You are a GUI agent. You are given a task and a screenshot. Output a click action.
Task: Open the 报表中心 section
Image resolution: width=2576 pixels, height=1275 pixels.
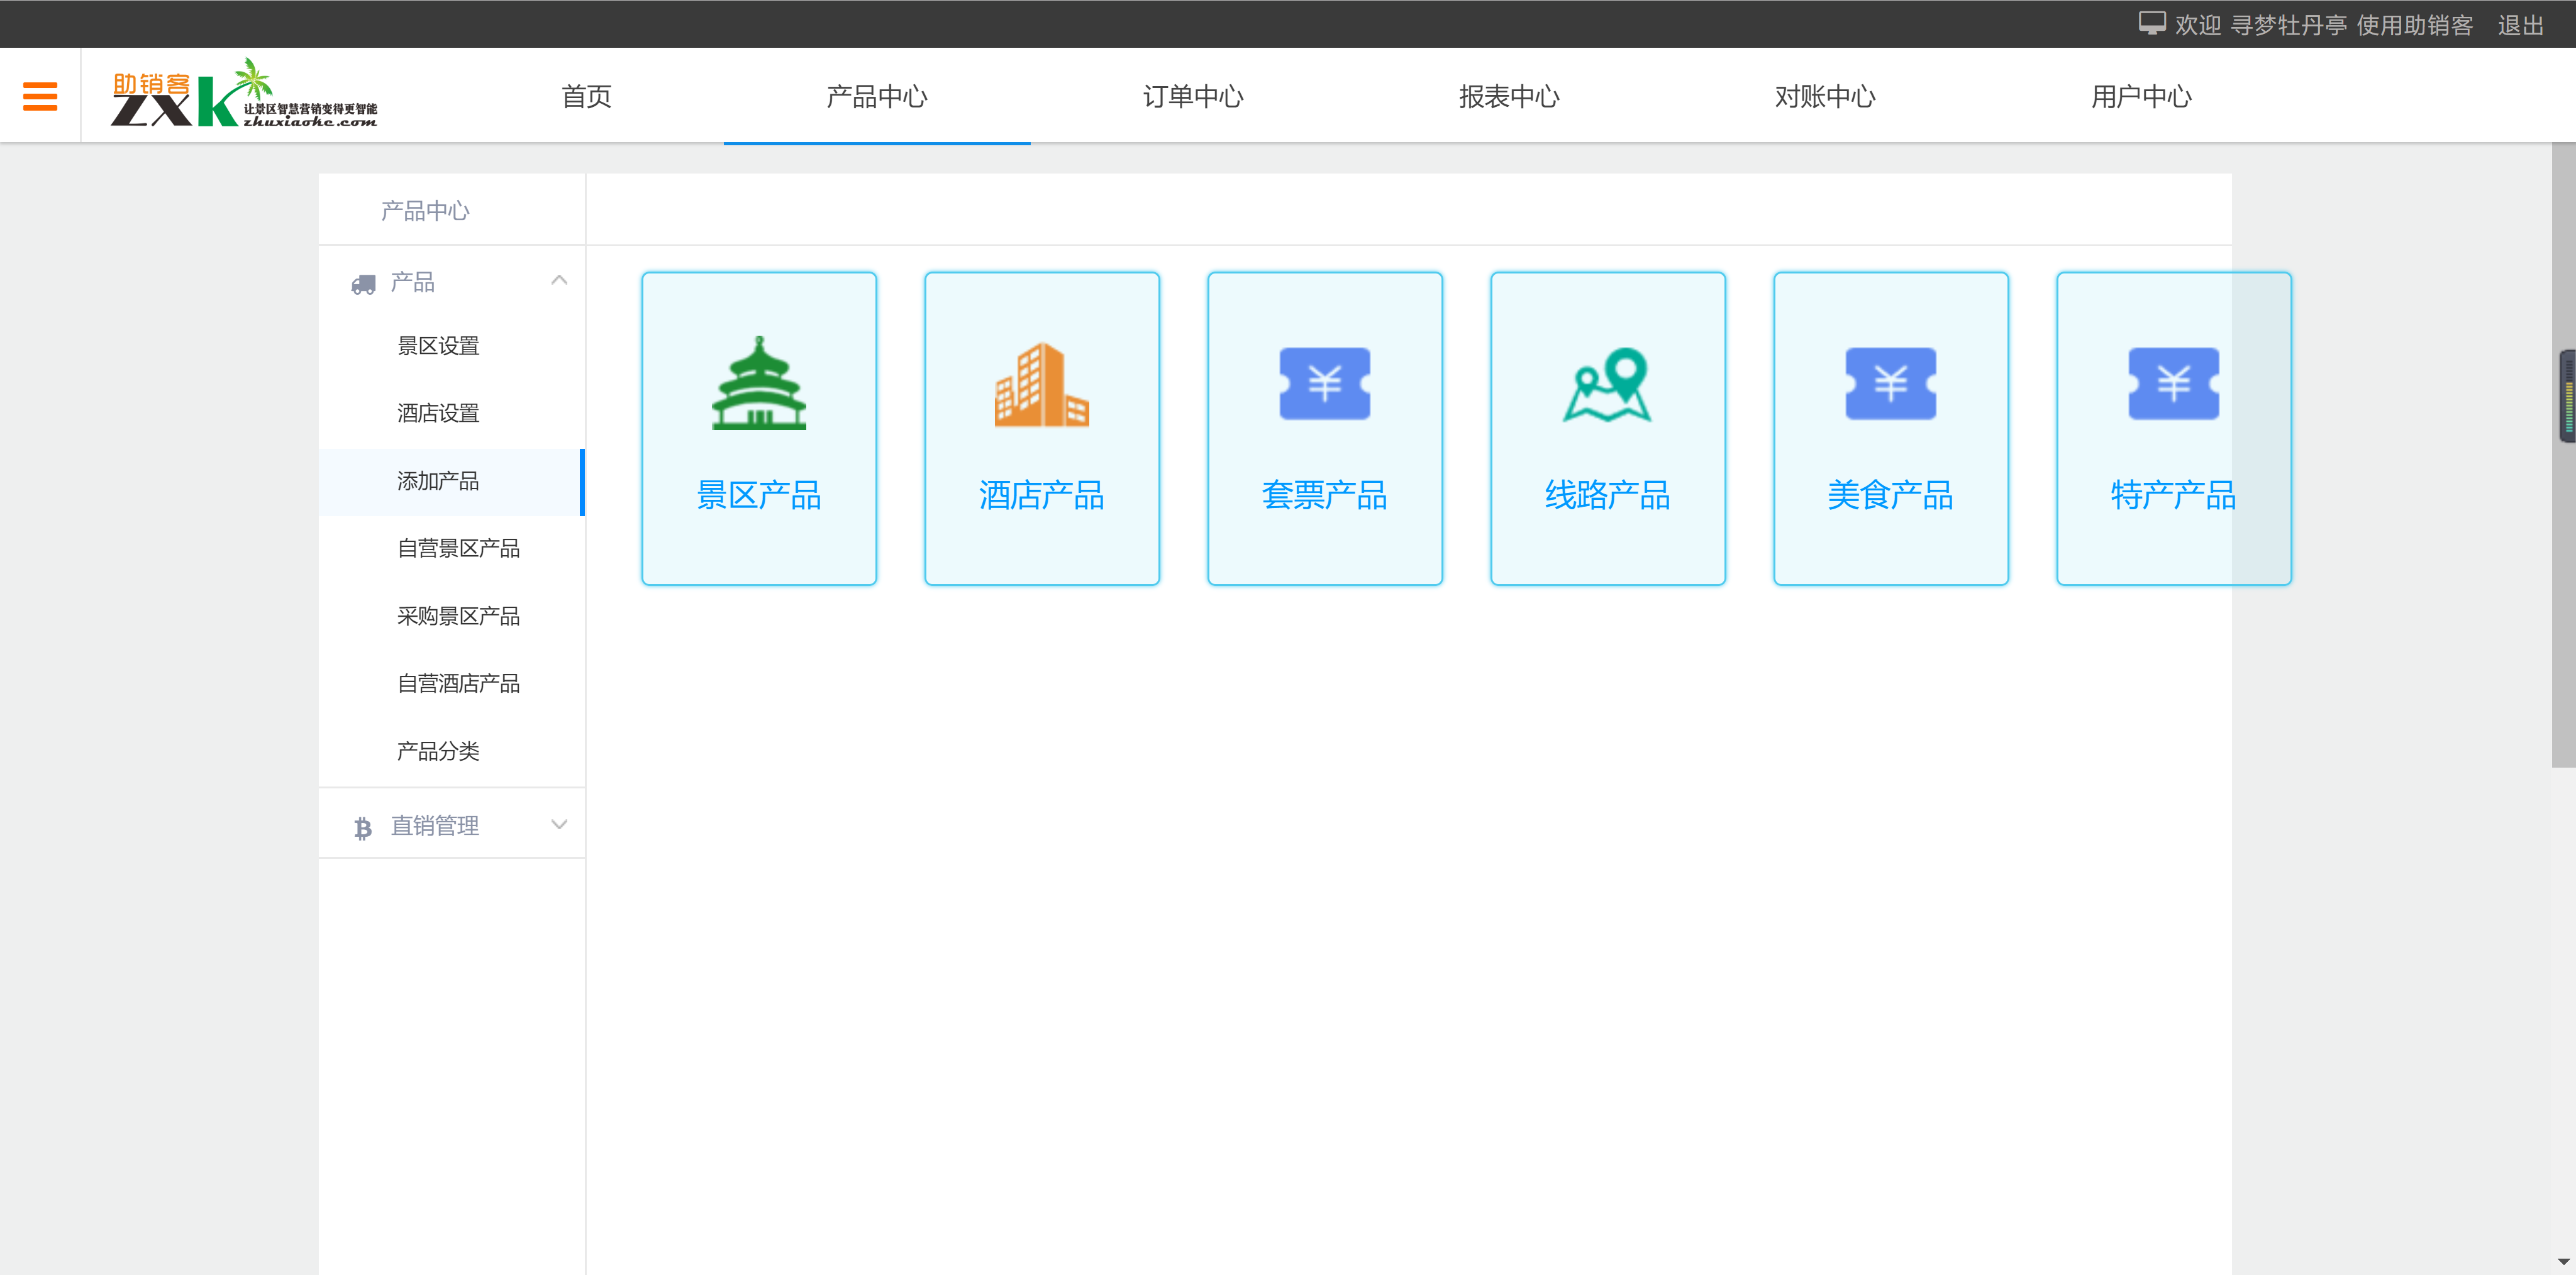click(x=1510, y=97)
